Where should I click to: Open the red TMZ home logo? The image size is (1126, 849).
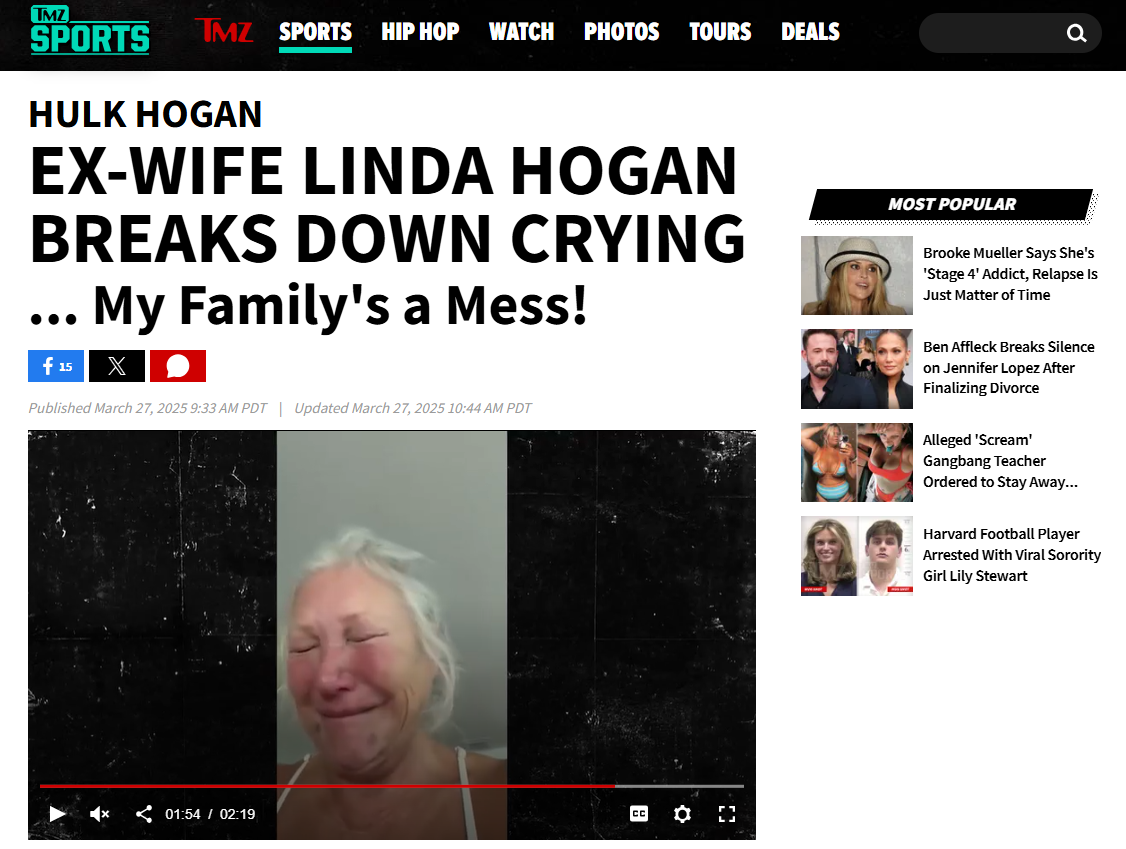224,31
